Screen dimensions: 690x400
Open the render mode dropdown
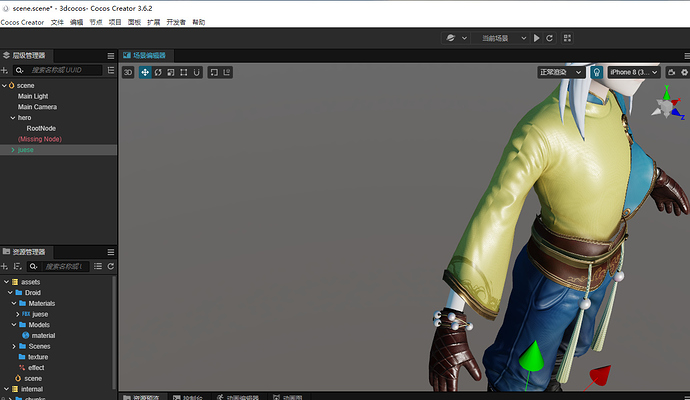(x=561, y=72)
